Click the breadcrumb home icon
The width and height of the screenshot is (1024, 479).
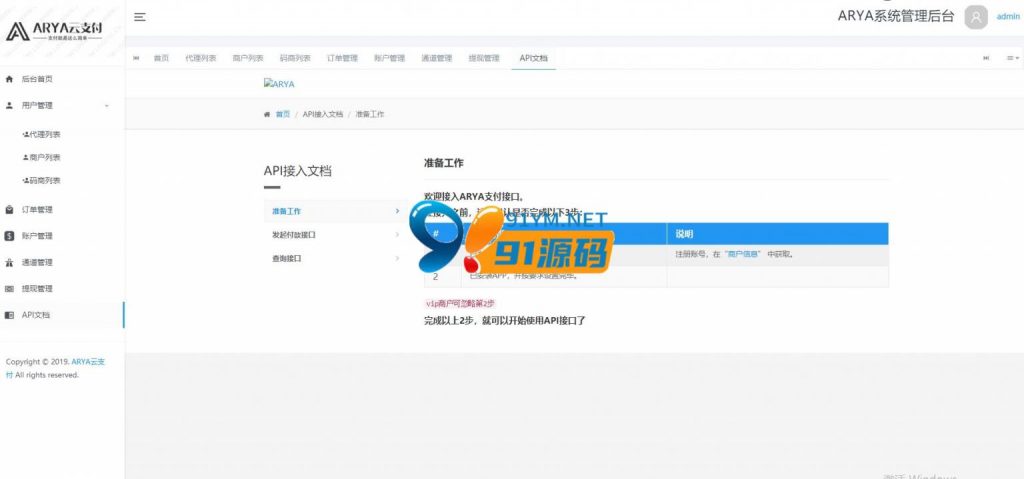pos(266,114)
